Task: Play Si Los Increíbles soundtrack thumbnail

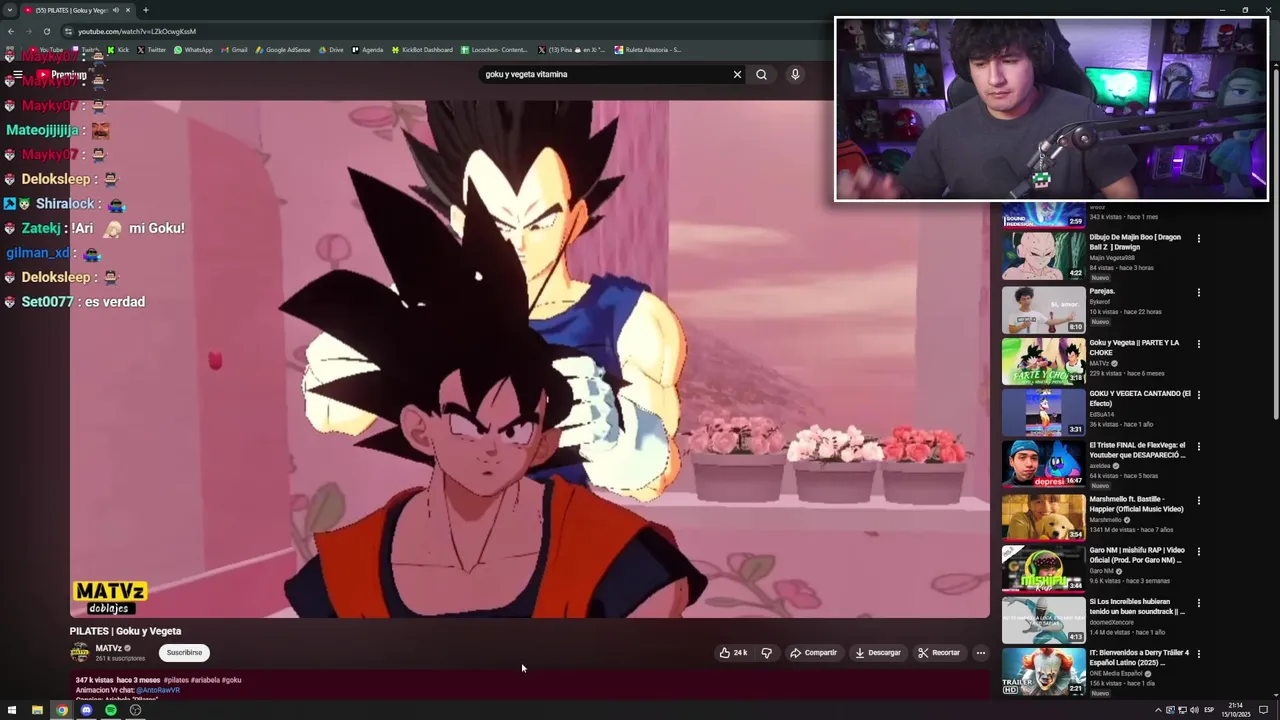Action: click(x=1043, y=621)
